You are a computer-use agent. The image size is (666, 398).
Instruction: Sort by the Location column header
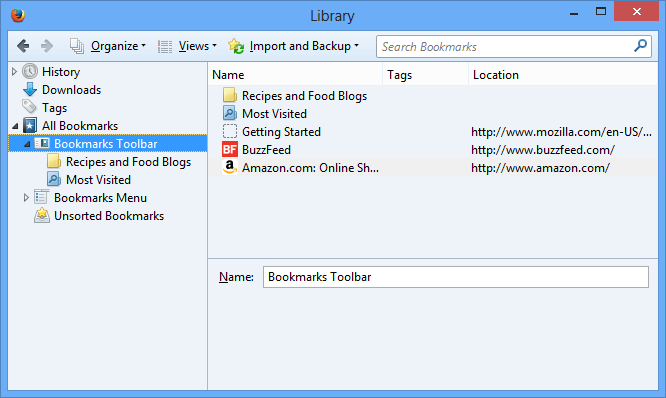click(x=563, y=75)
